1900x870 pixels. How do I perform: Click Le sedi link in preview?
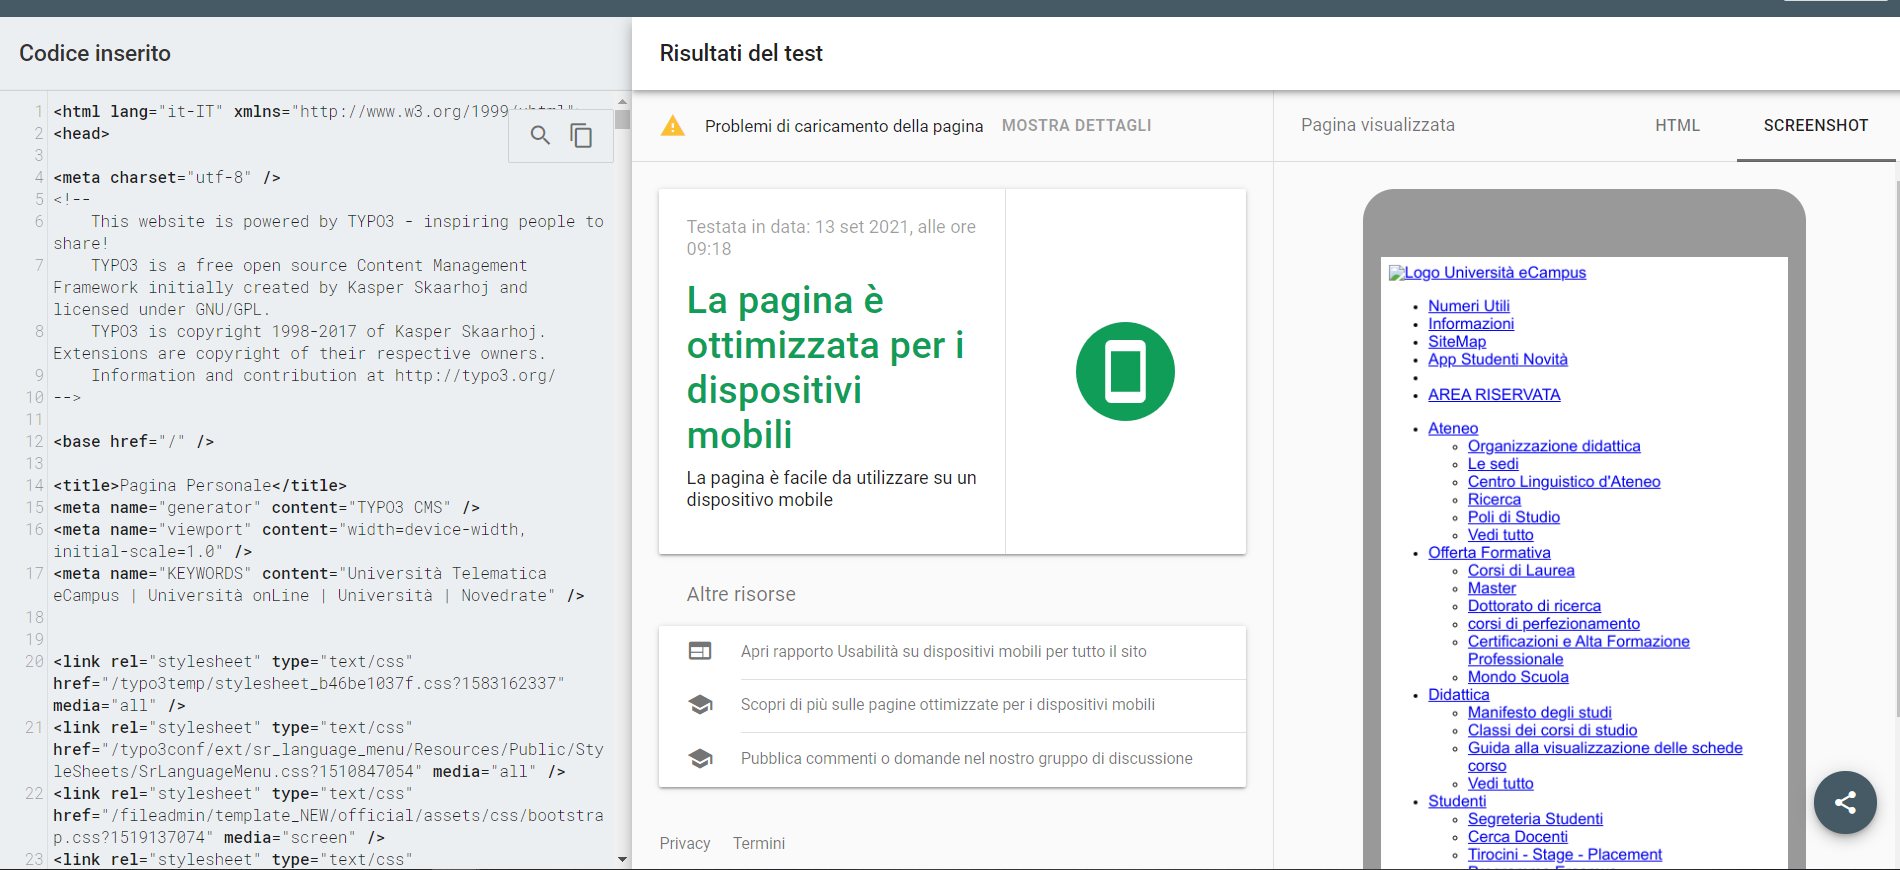[x=1493, y=464]
